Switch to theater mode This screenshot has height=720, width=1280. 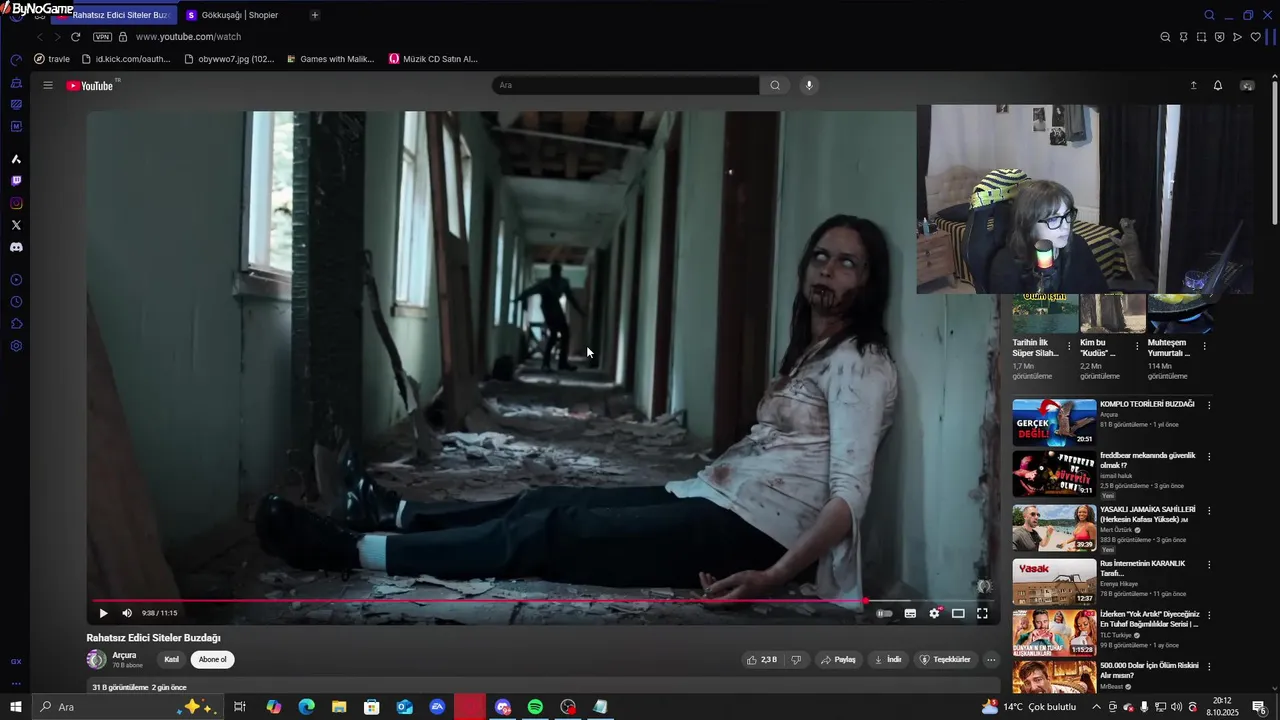pyautogui.click(x=958, y=613)
